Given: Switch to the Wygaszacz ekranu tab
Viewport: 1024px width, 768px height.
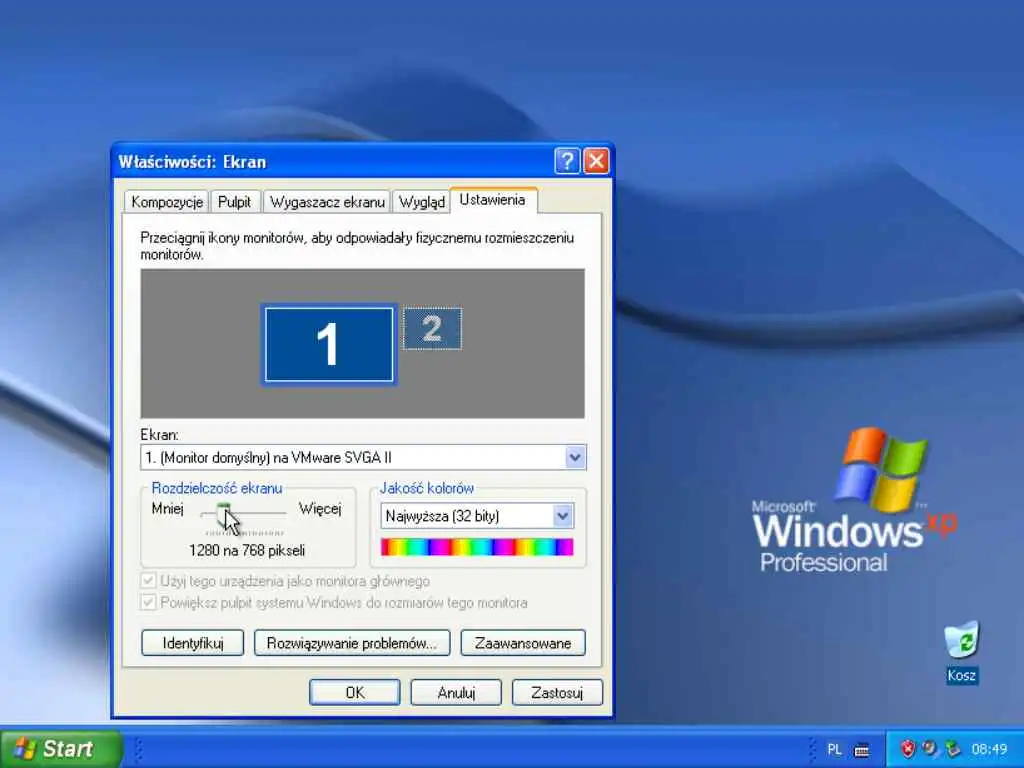Looking at the screenshot, I should click(x=327, y=202).
